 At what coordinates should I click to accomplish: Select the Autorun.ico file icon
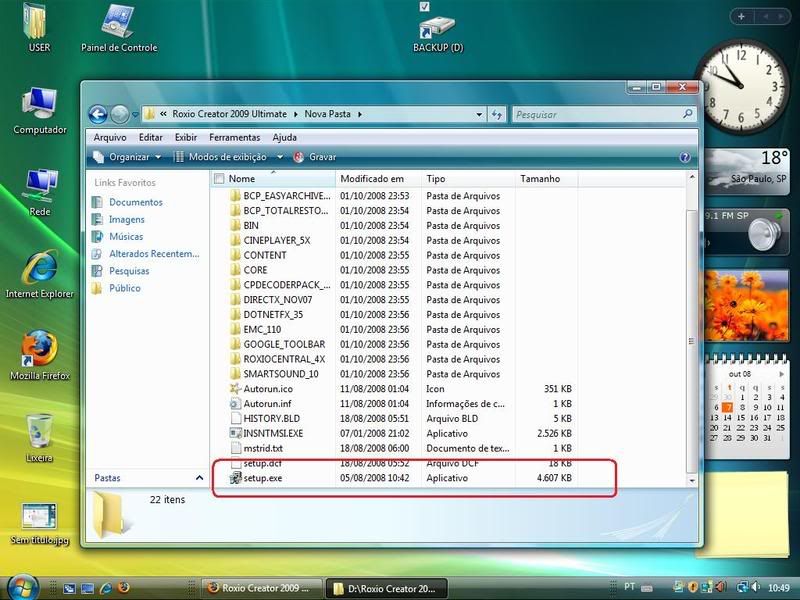coord(235,389)
